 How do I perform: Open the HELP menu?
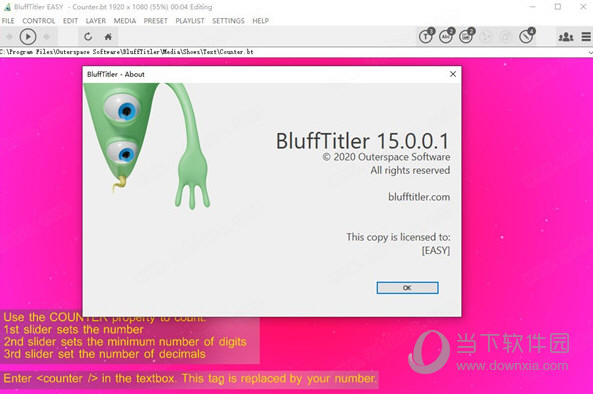[x=261, y=21]
